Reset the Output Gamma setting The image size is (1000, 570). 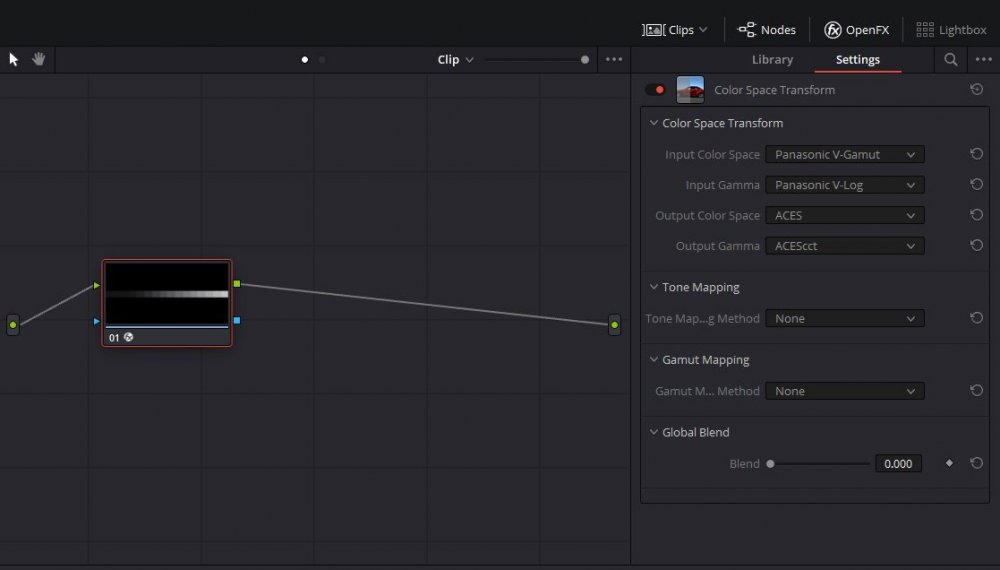click(976, 246)
